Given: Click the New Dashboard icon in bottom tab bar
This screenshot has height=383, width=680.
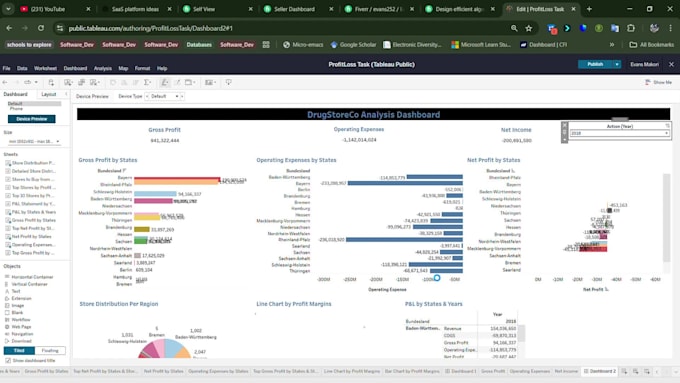Looking at the screenshot, I should [636, 371].
